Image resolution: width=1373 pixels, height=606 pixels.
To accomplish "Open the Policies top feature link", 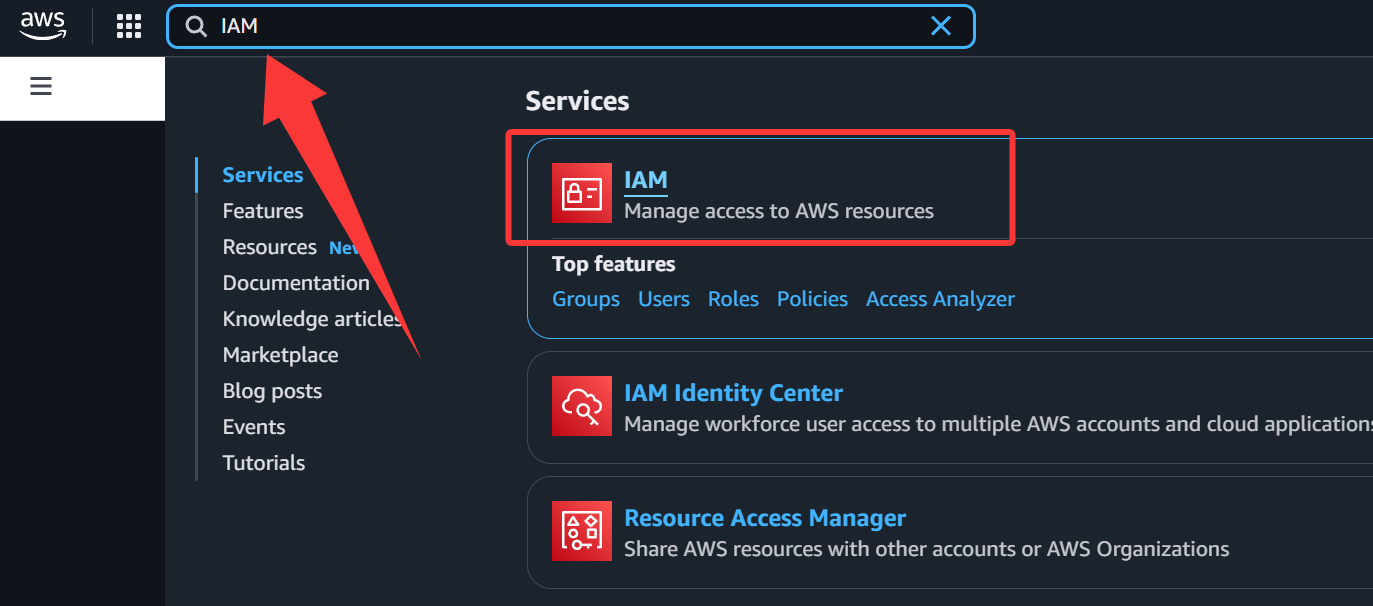I will point(812,299).
